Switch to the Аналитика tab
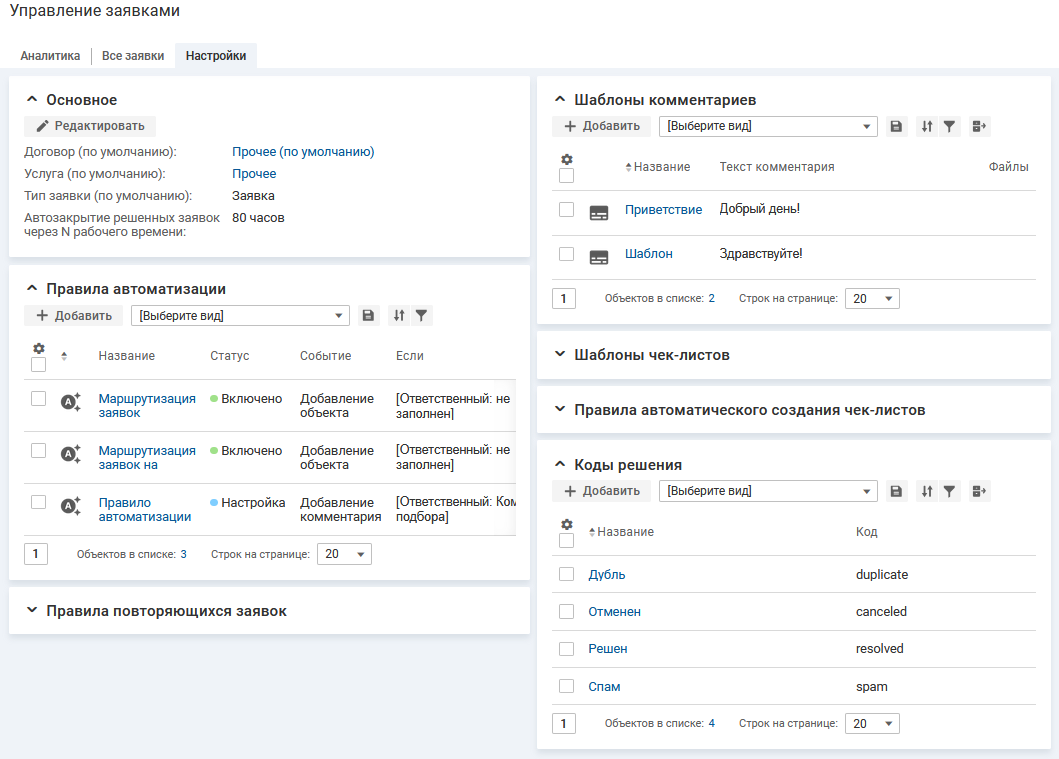 [x=50, y=56]
